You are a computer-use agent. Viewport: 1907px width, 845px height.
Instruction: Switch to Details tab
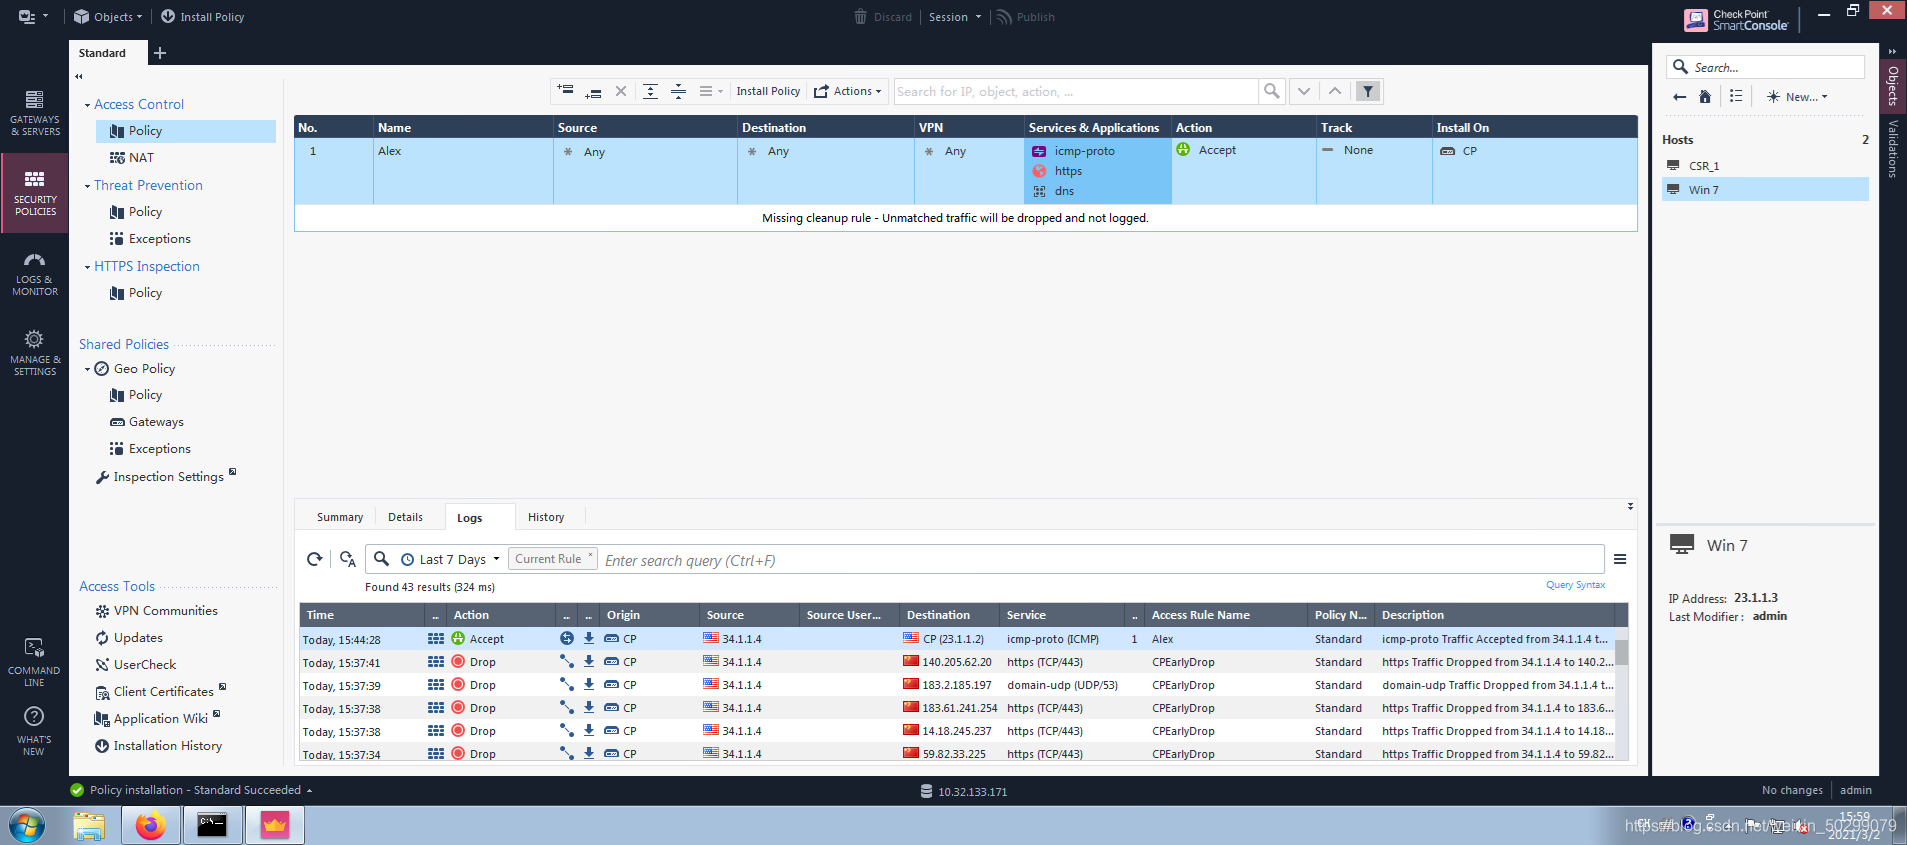405,517
